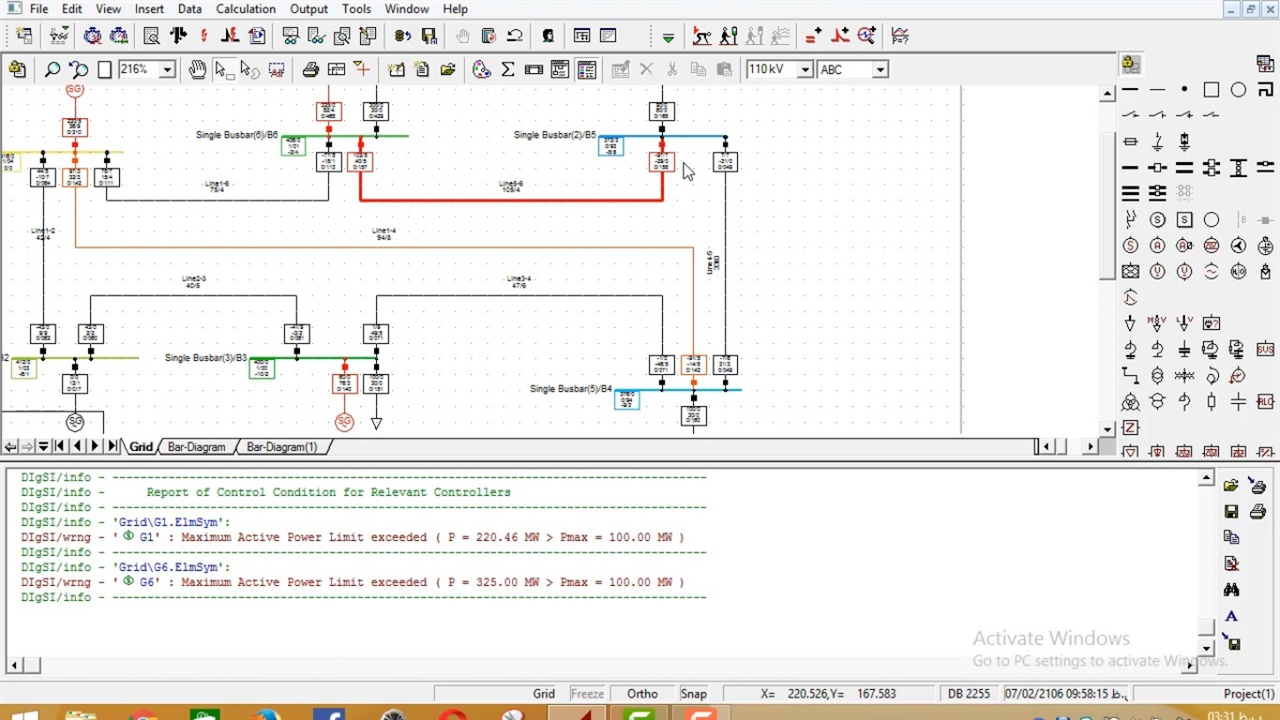Toggle Snap mode in status bar
1280x720 pixels.
pos(693,694)
